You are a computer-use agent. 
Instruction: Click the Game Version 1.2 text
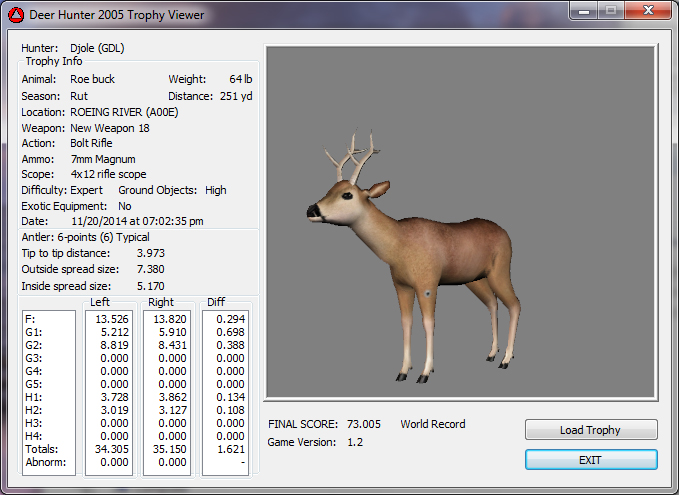coord(353,442)
